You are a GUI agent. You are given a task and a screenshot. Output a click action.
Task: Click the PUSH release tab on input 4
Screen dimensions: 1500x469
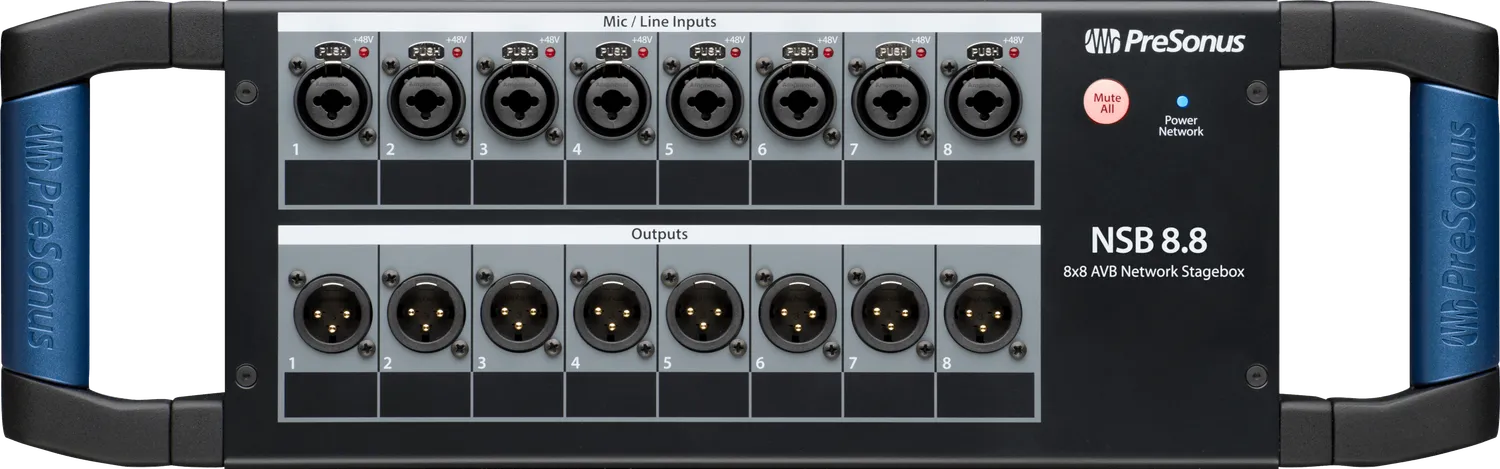(612, 51)
